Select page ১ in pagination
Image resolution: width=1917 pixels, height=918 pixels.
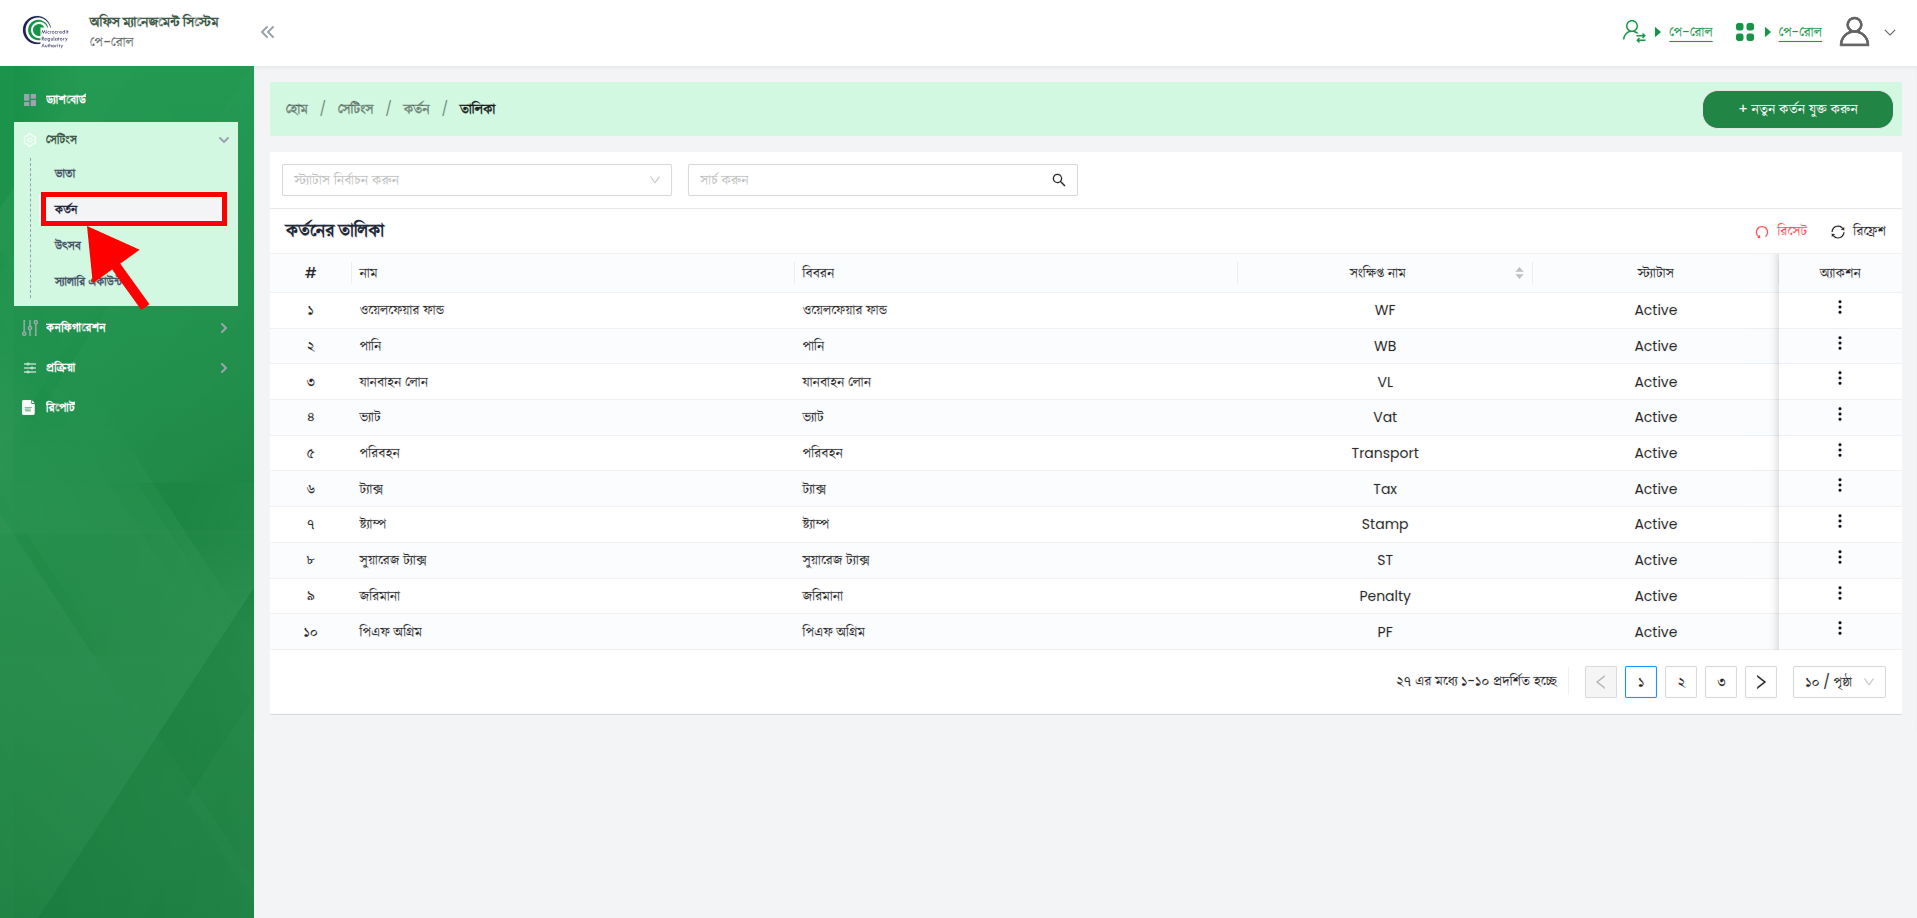(1641, 682)
